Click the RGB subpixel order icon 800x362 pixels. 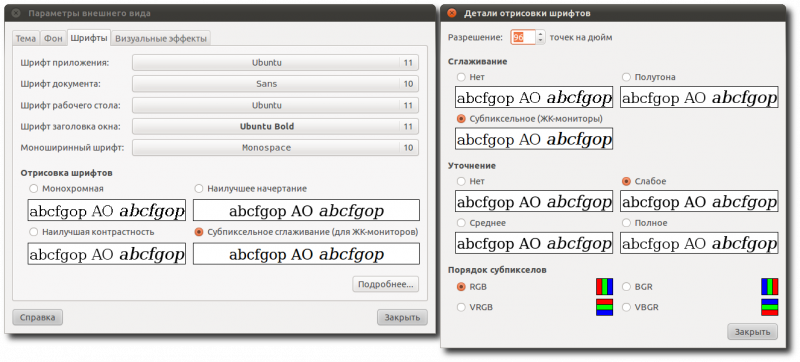[604, 287]
